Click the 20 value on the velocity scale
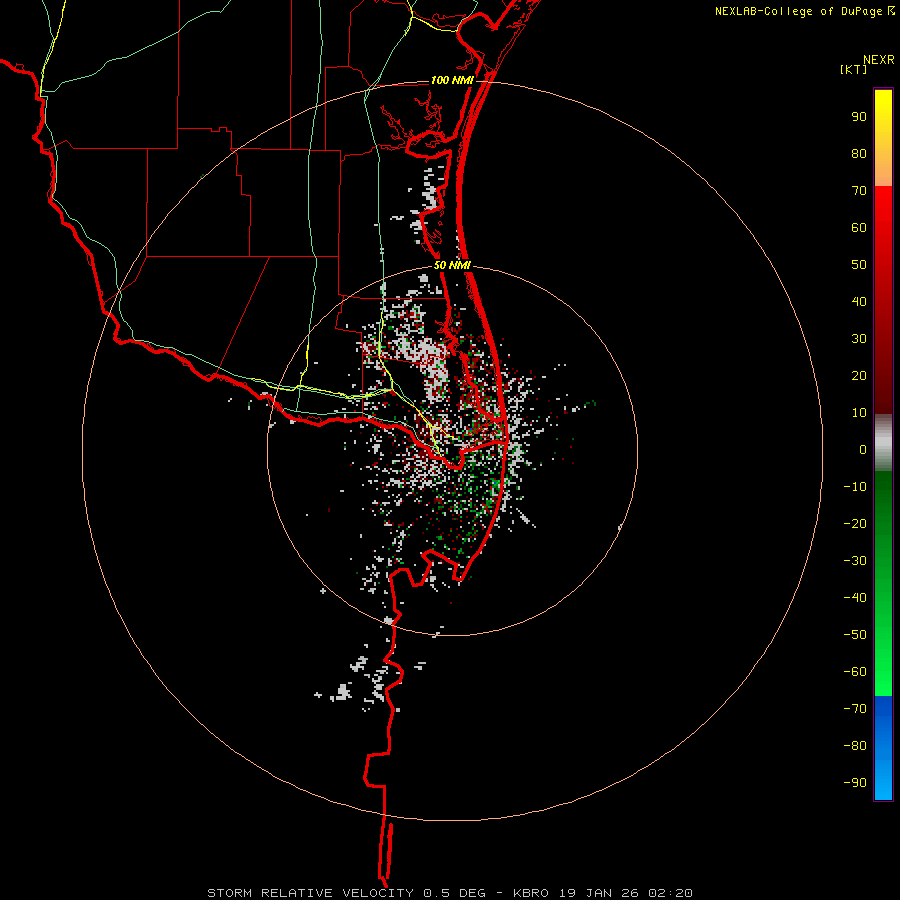900x900 pixels. 859,376
